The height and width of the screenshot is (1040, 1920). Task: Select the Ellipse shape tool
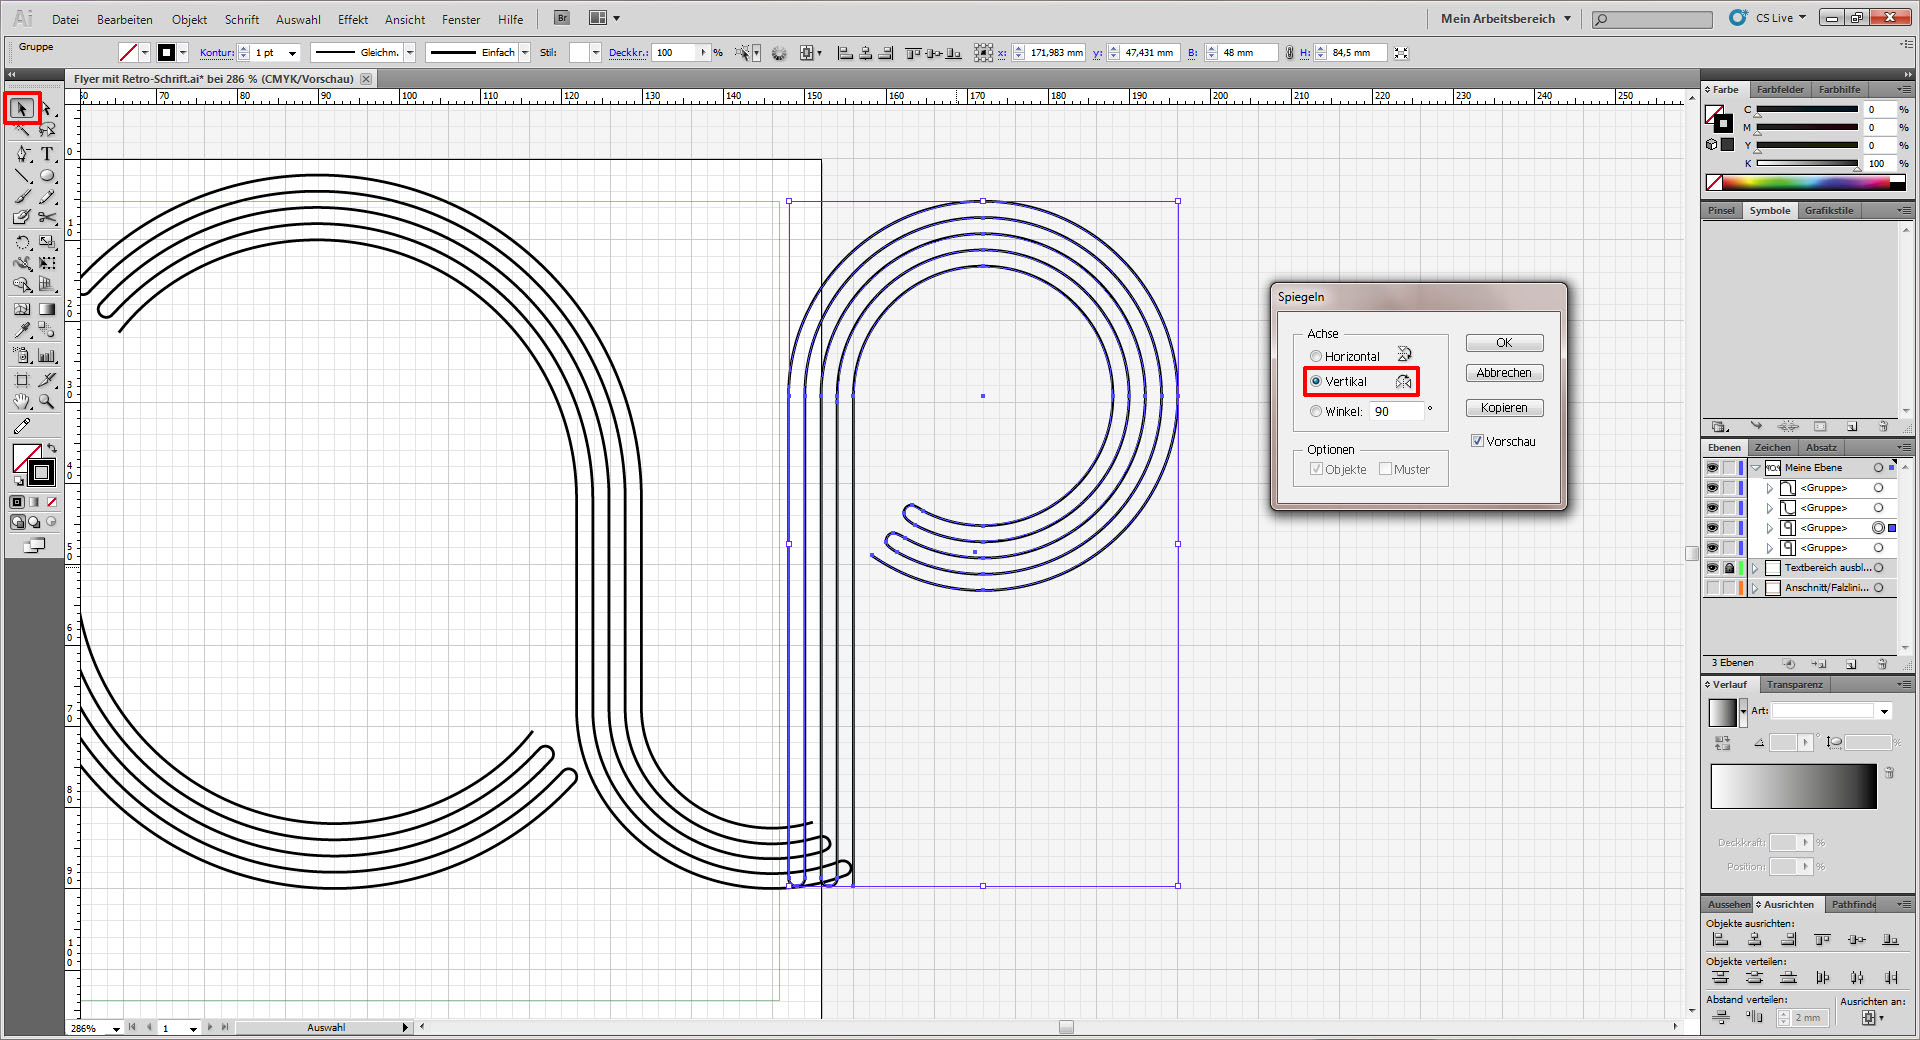point(47,176)
